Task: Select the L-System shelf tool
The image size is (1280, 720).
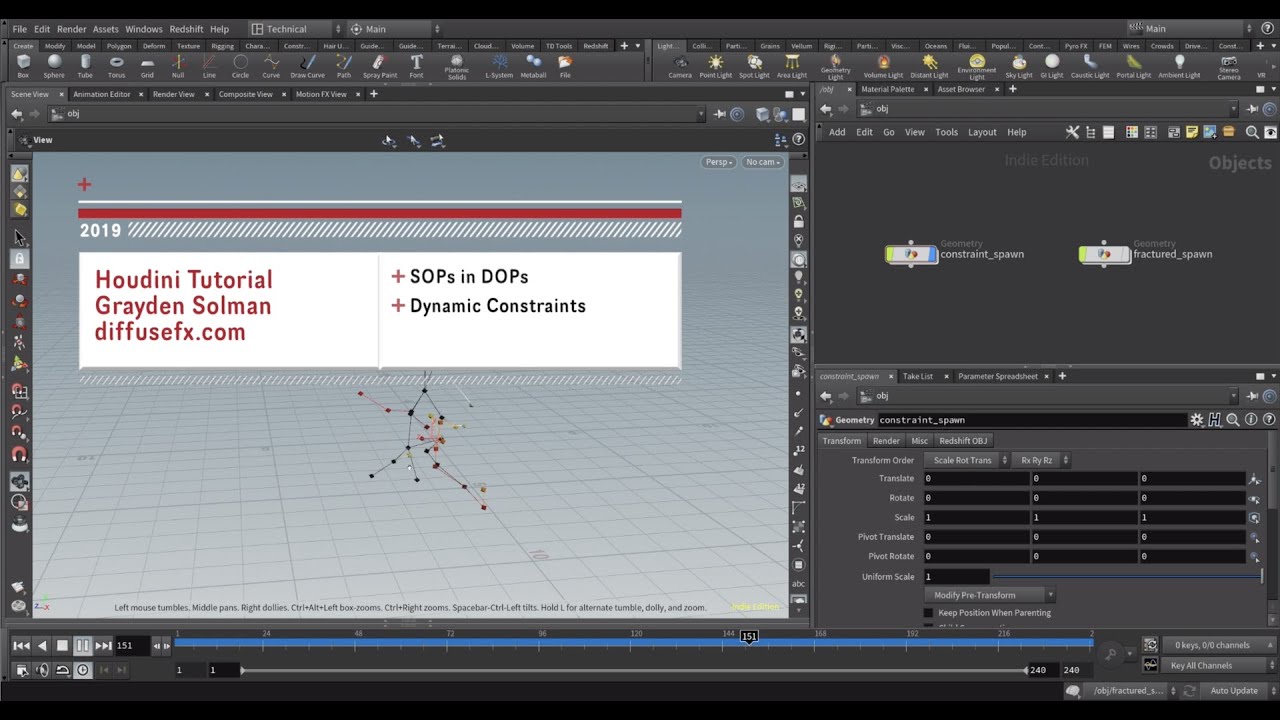Action: pos(499,66)
